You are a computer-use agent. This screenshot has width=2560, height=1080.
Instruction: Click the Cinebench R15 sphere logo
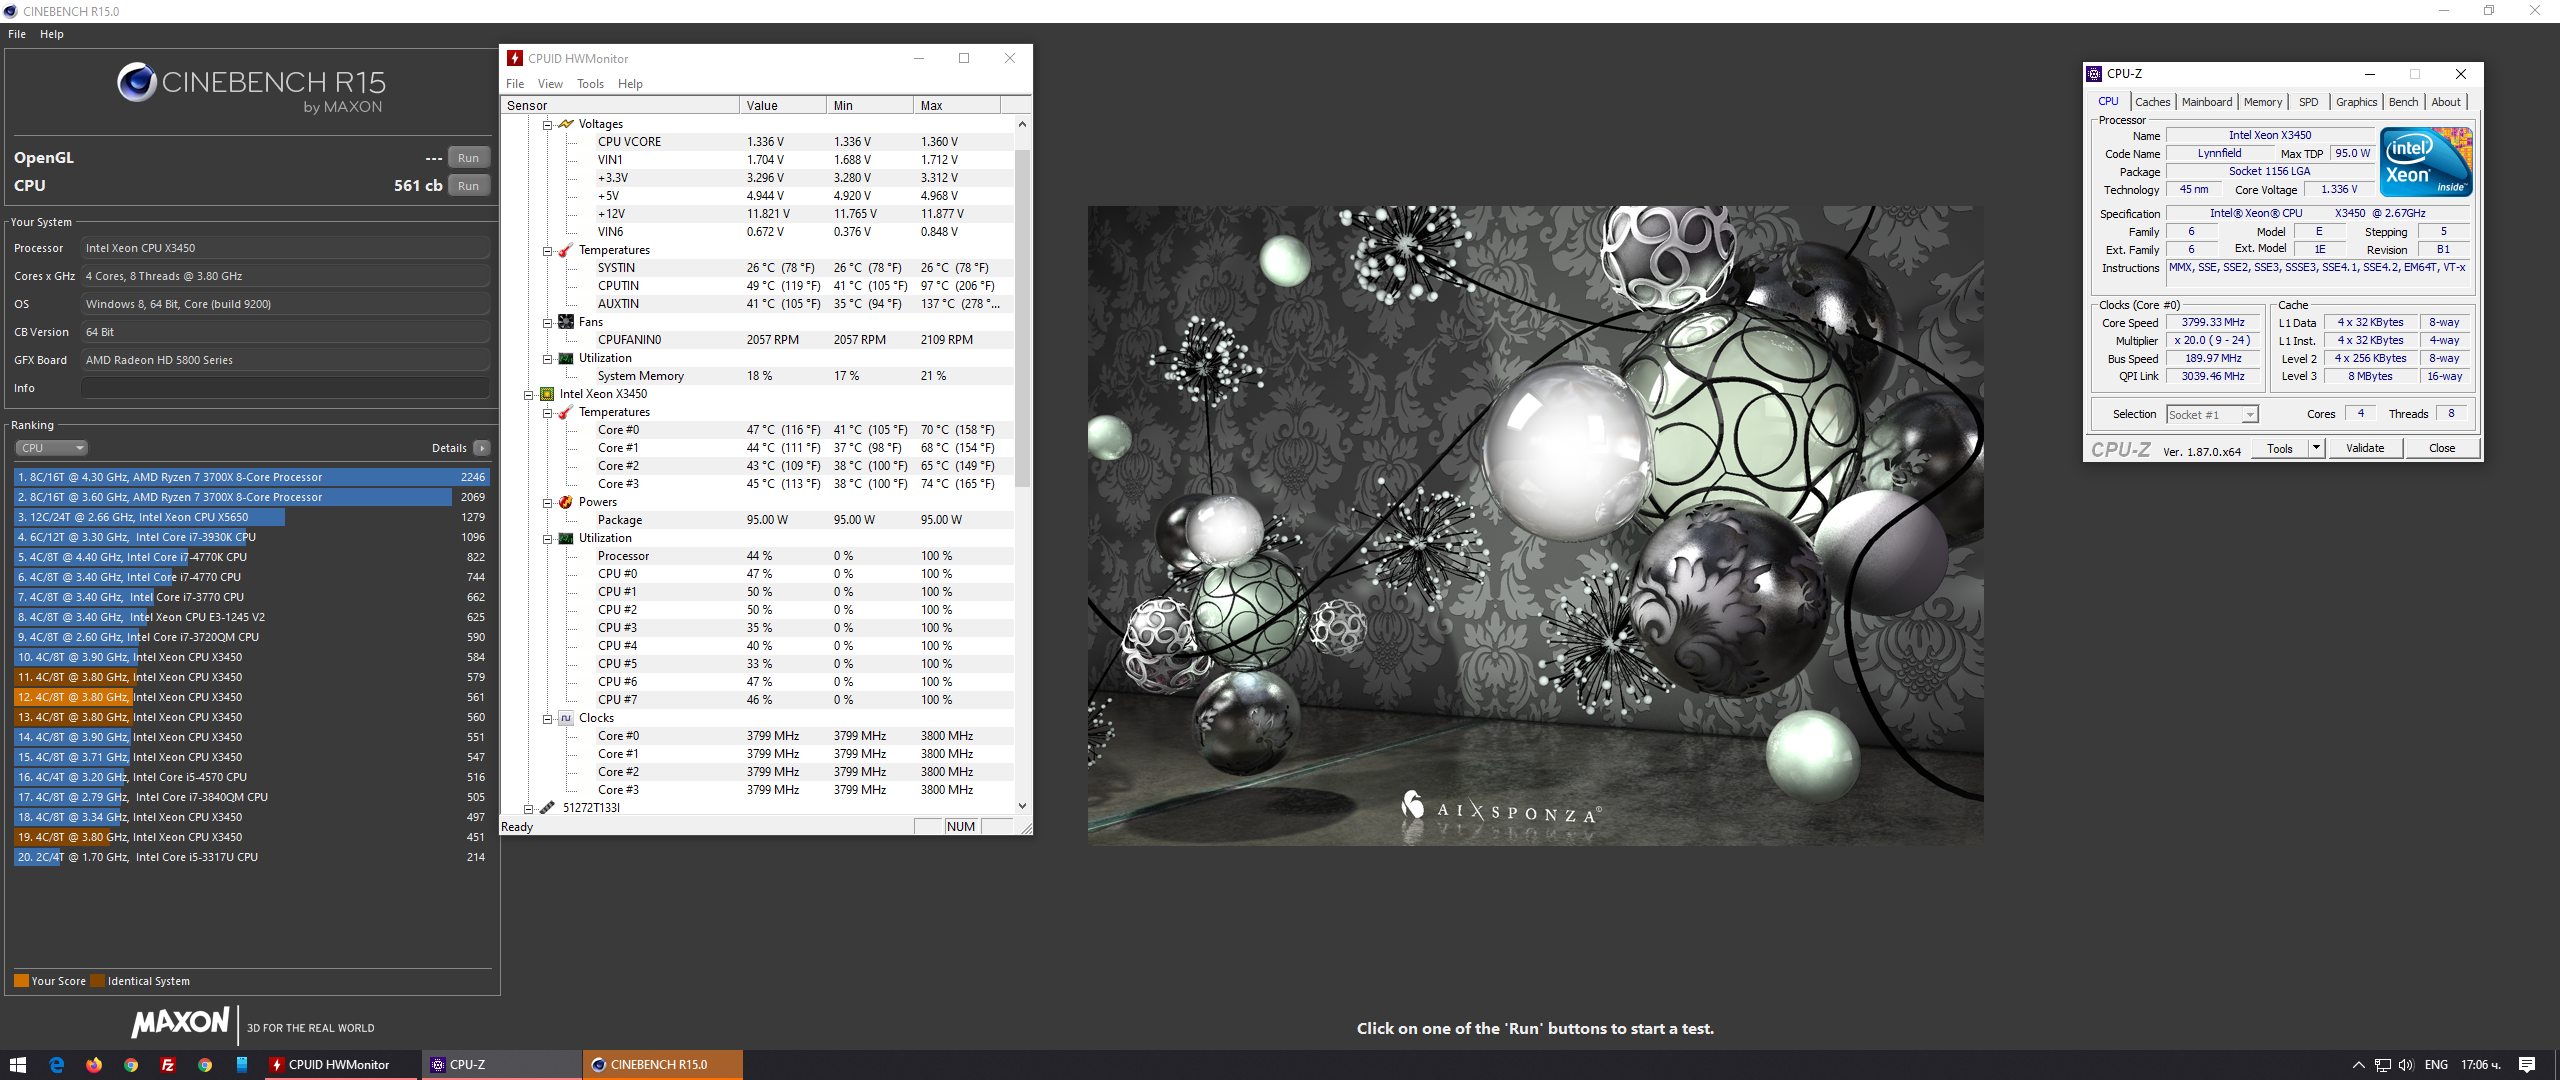click(x=137, y=82)
